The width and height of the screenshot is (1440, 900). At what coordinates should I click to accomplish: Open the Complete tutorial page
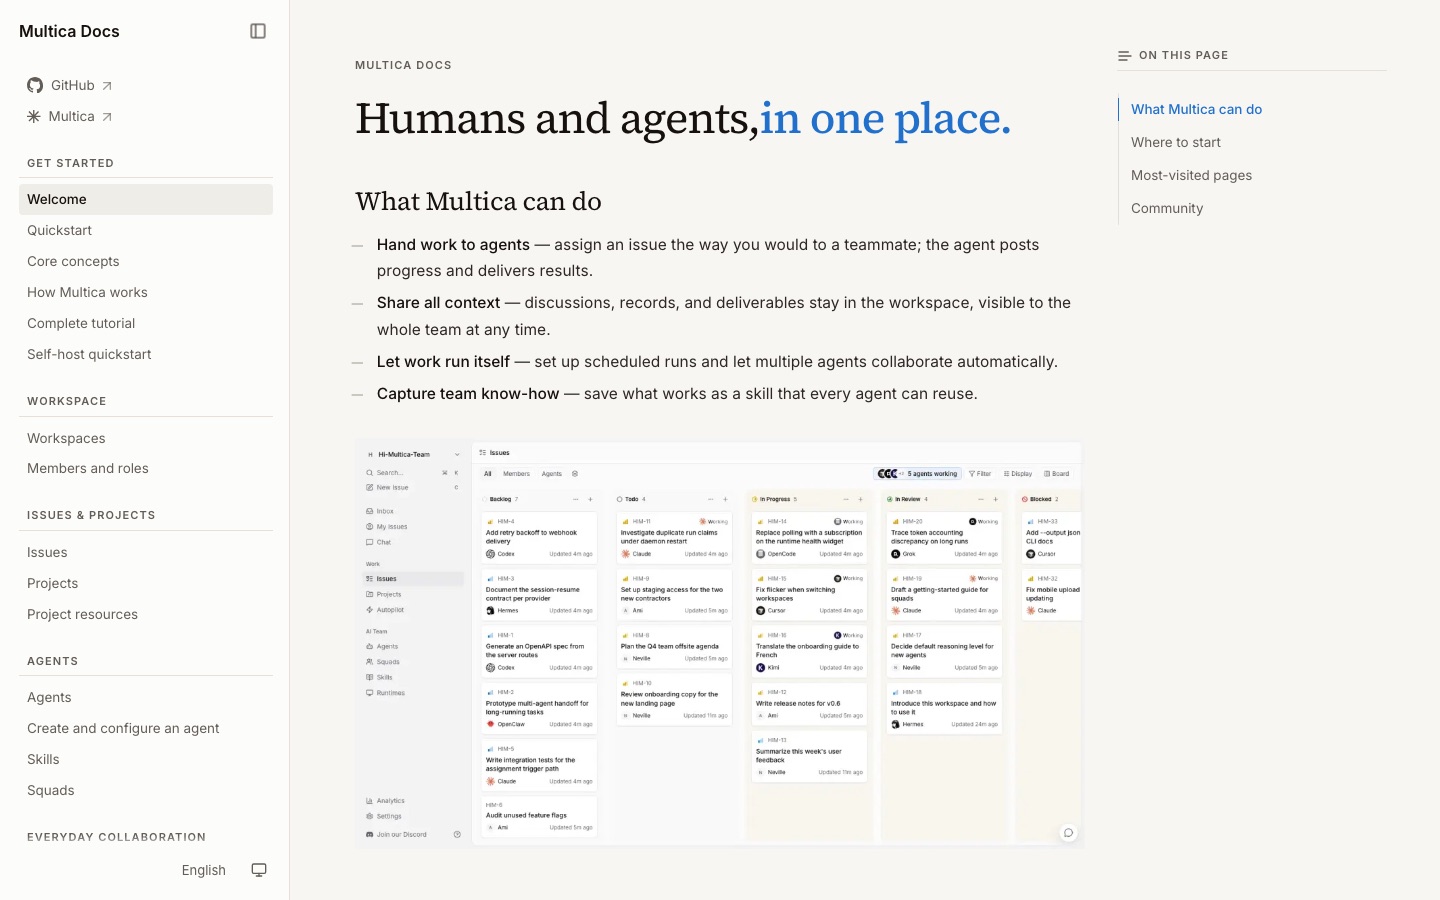(x=146, y=323)
